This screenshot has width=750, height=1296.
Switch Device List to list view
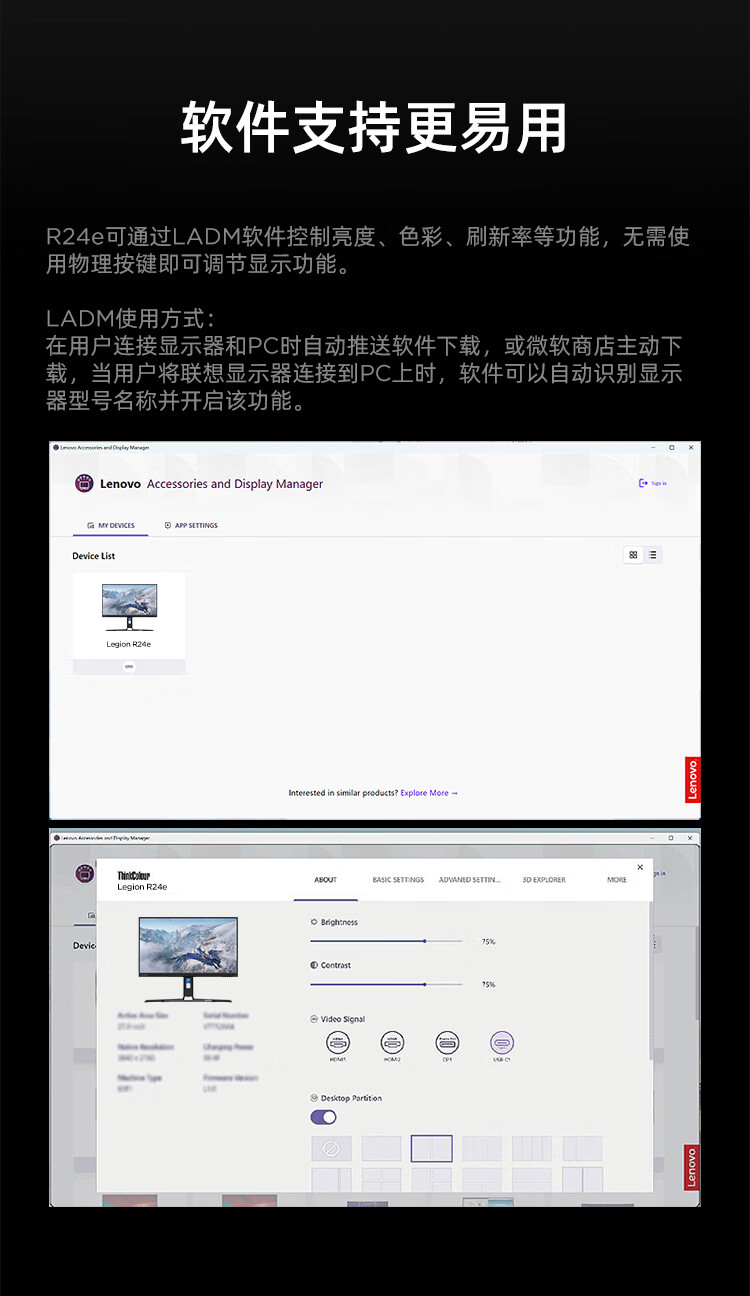pyautogui.click(x=652, y=555)
